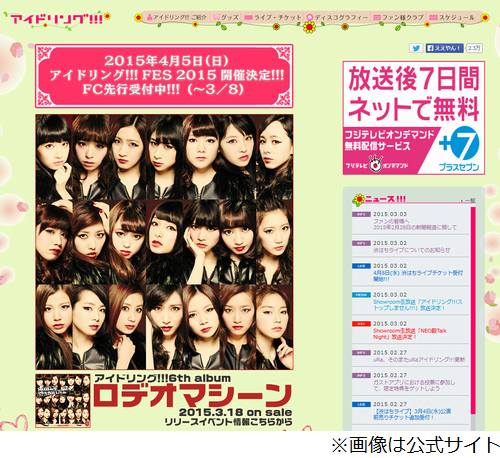
Task: Open the ライブ・チケット menu item
Action: point(273,17)
